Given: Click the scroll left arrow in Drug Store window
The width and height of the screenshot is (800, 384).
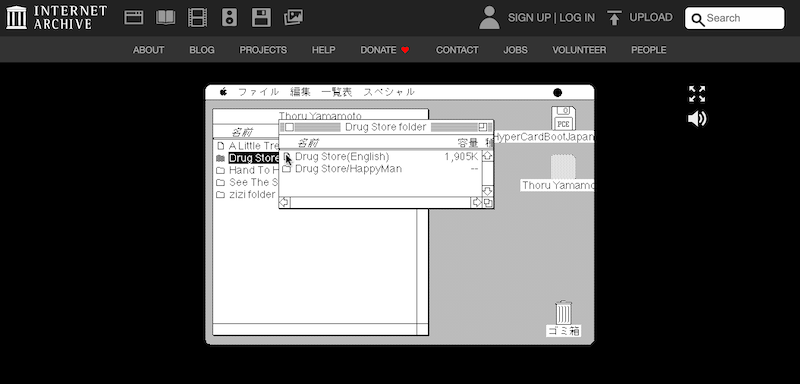Looking at the screenshot, I should [285, 202].
